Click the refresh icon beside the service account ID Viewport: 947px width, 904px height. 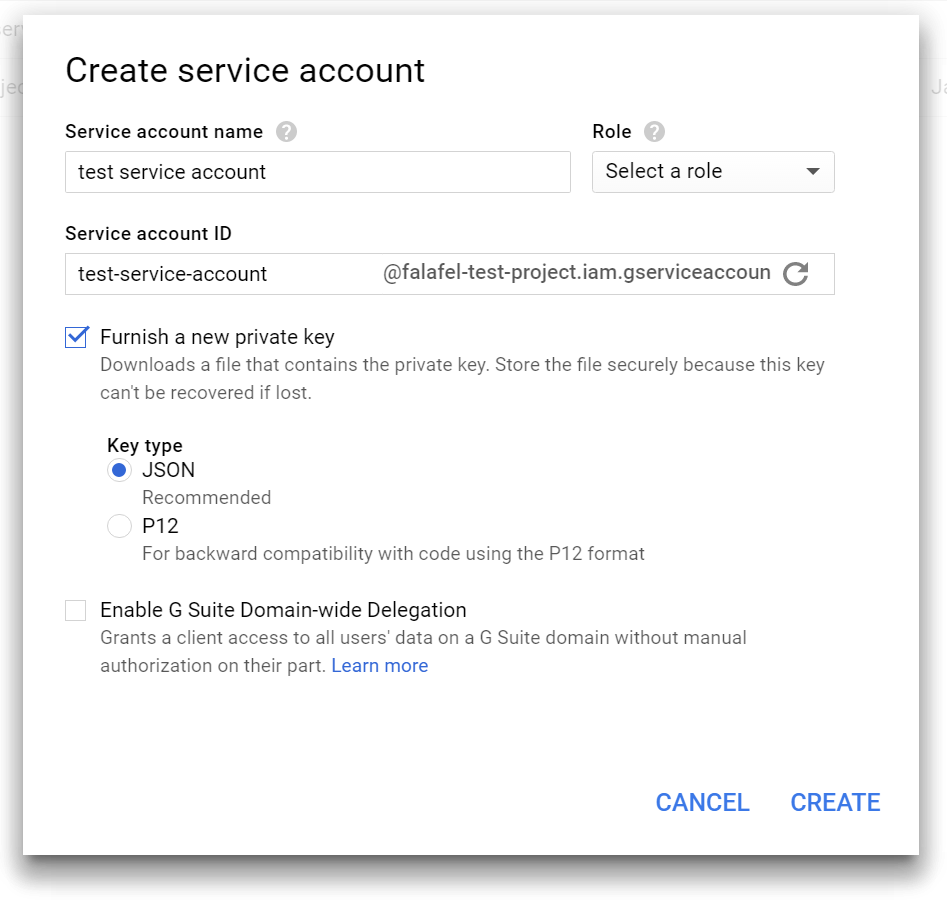pyautogui.click(x=796, y=273)
